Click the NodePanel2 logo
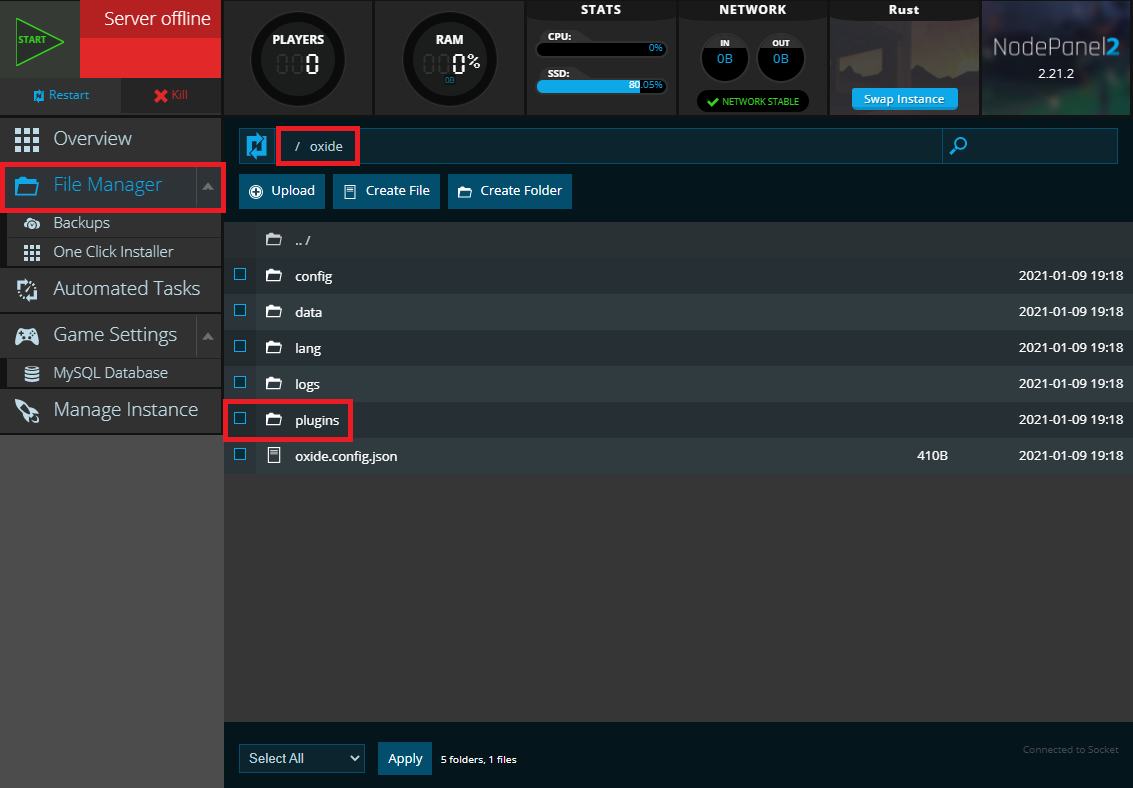The height and width of the screenshot is (788, 1133). coord(1056,48)
